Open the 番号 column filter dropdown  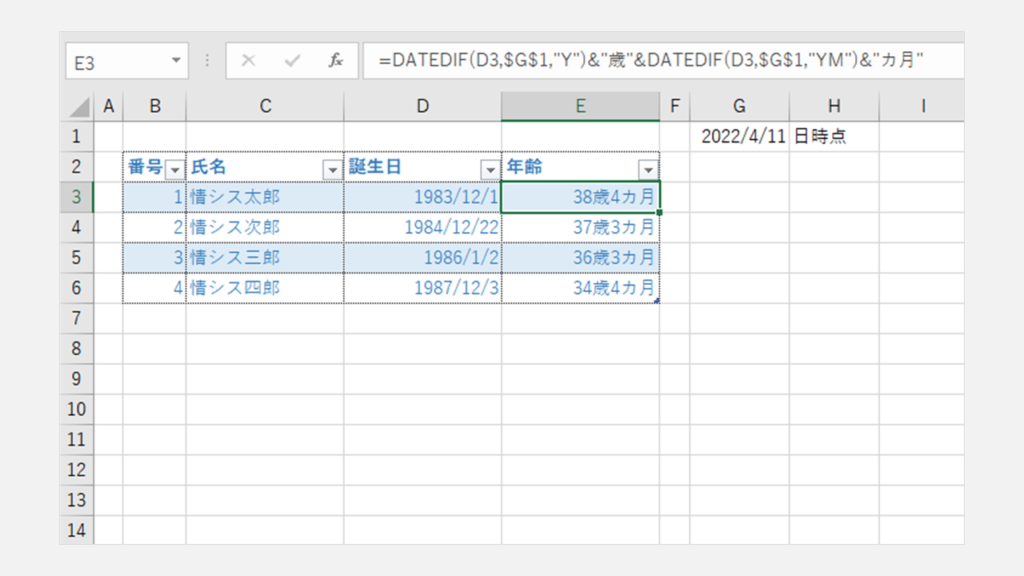(175, 170)
